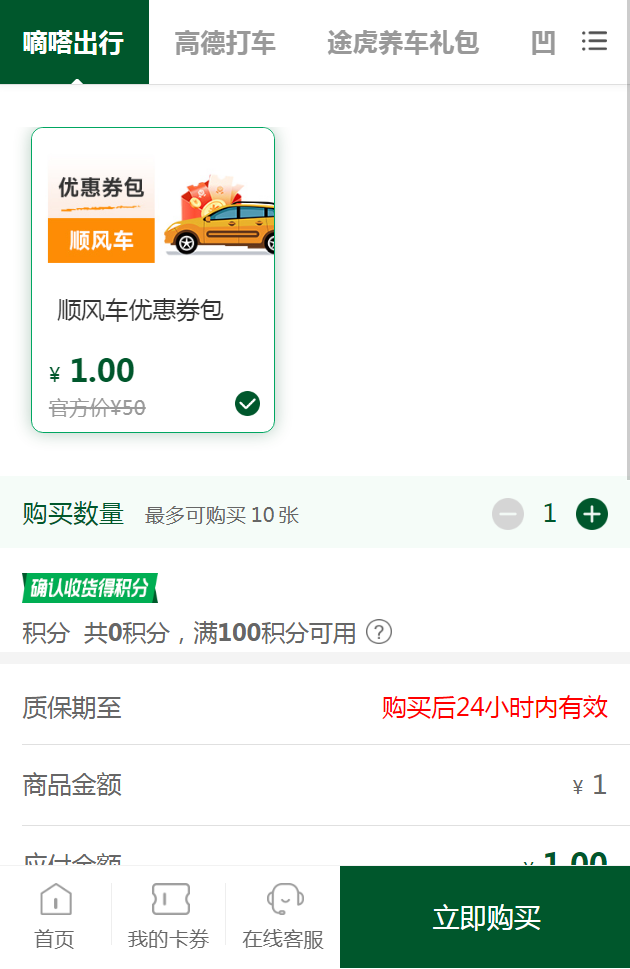This screenshot has width=630, height=969.
Task: Increase purchase quantity with plus button
Action: click(592, 514)
